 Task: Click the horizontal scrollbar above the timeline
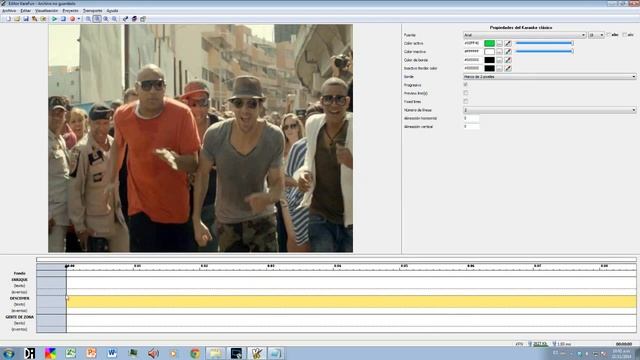pyautogui.click(x=336, y=259)
